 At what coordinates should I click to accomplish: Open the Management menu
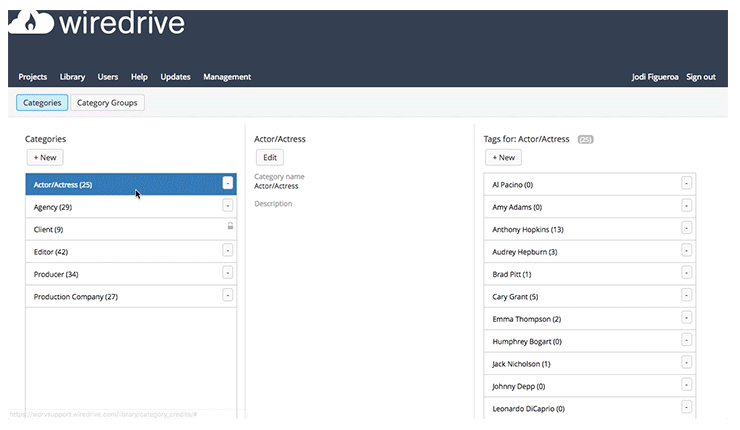click(x=227, y=77)
